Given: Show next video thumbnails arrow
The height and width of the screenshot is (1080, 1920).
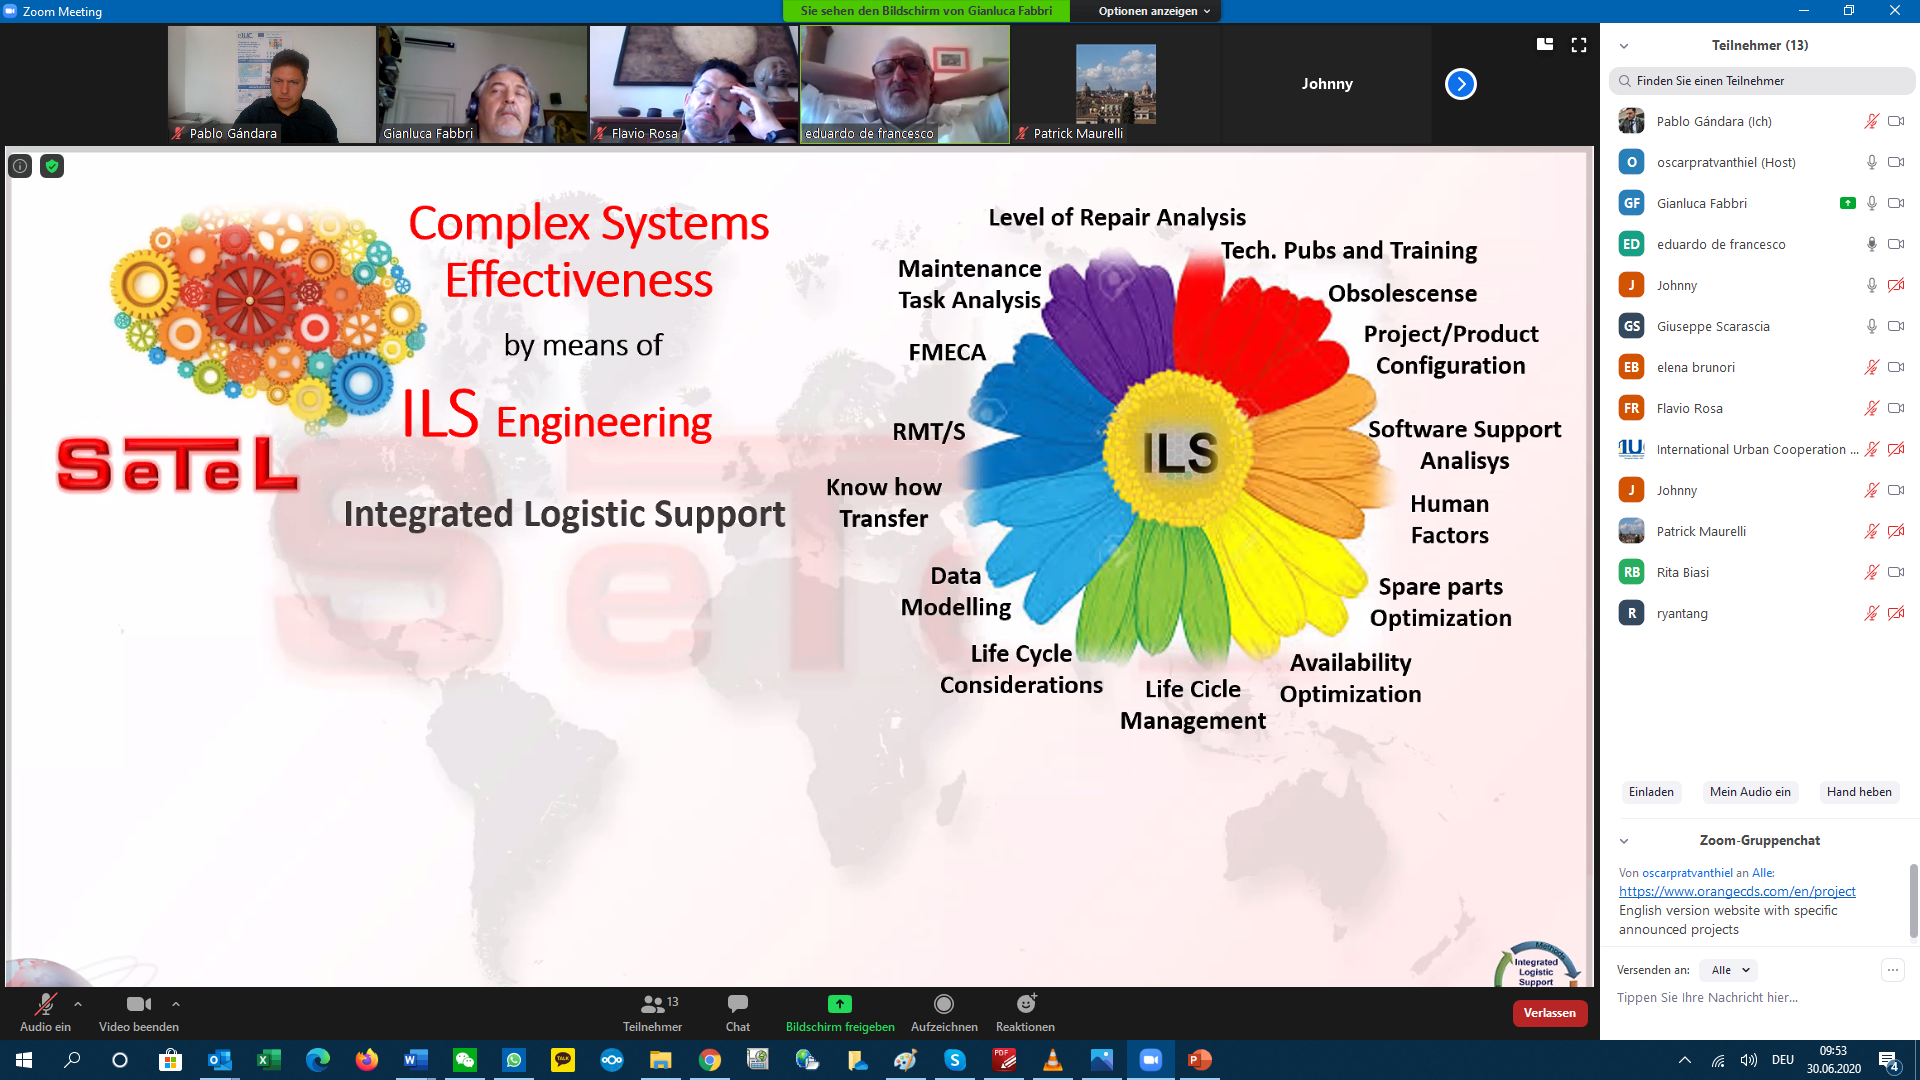Looking at the screenshot, I should coord(1460,84).
